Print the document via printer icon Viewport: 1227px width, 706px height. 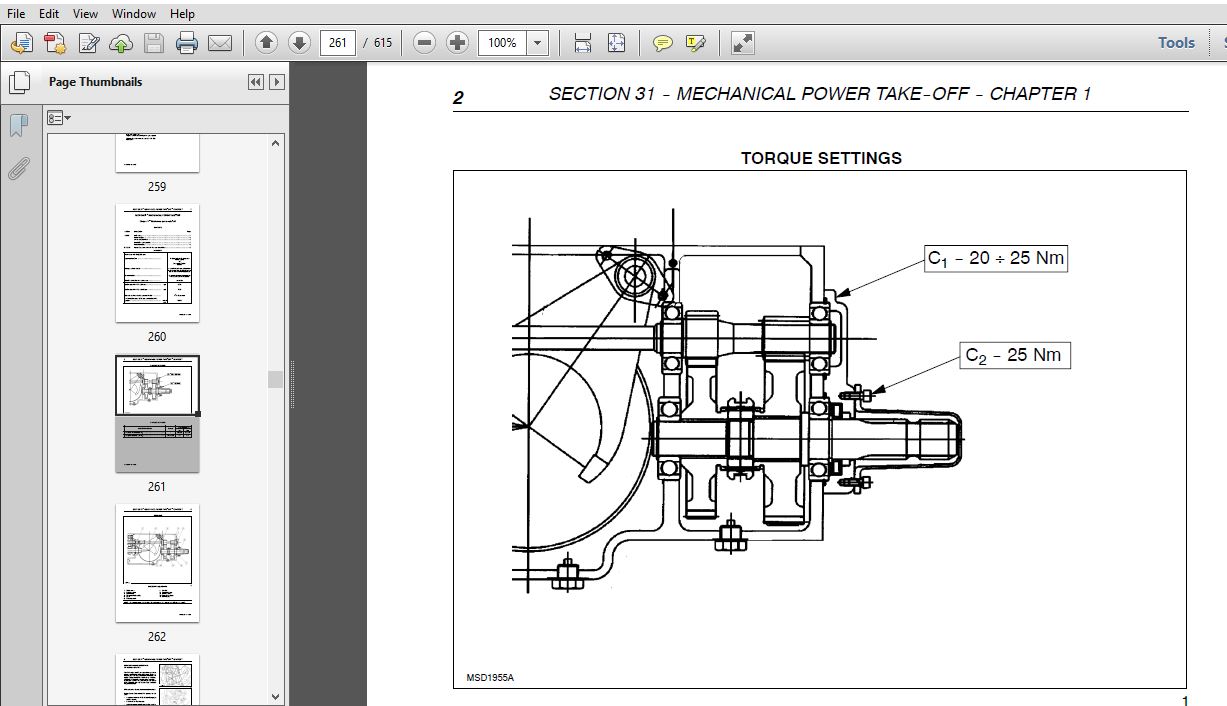pos(187,43)
